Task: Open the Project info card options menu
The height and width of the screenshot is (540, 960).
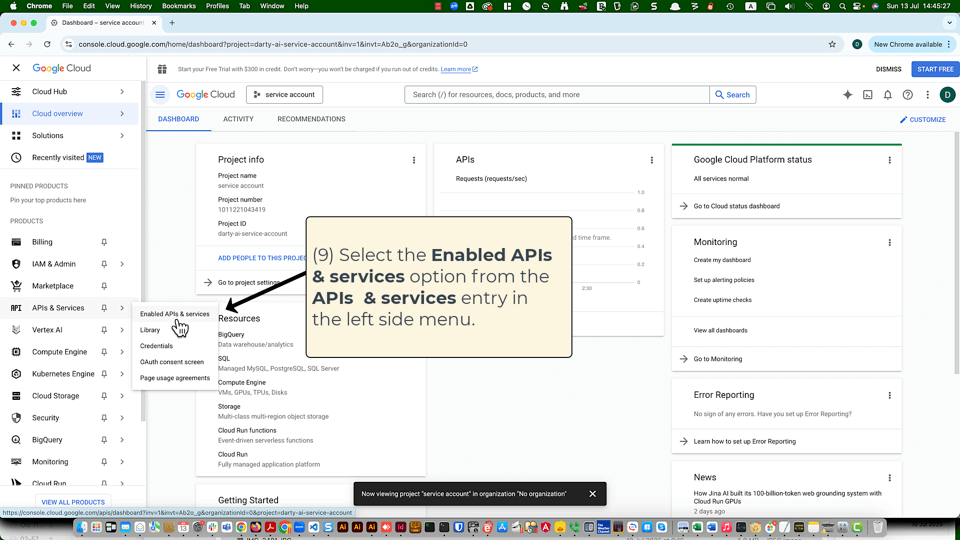Action: pyautogui.click(x=414, y=160)
